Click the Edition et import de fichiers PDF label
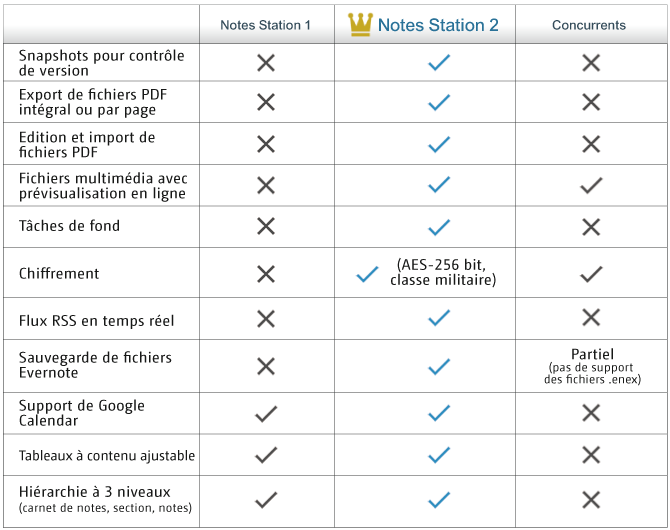Viewport: 670px width, 530px height. [87, 144]
